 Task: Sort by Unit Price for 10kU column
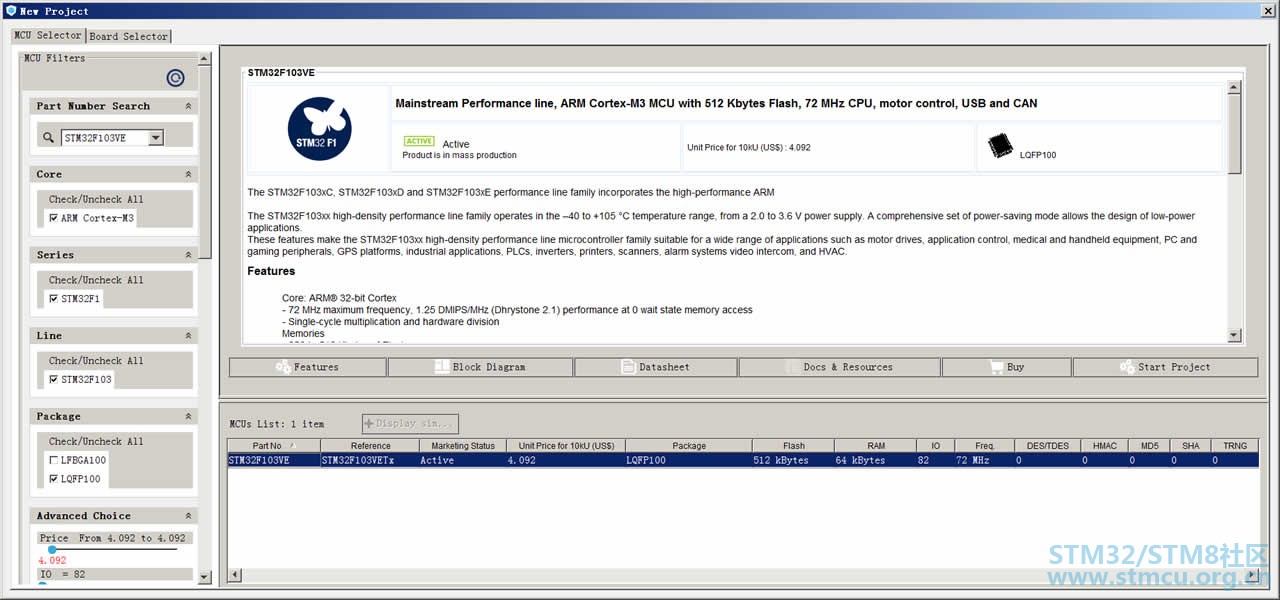click(566, 446)
